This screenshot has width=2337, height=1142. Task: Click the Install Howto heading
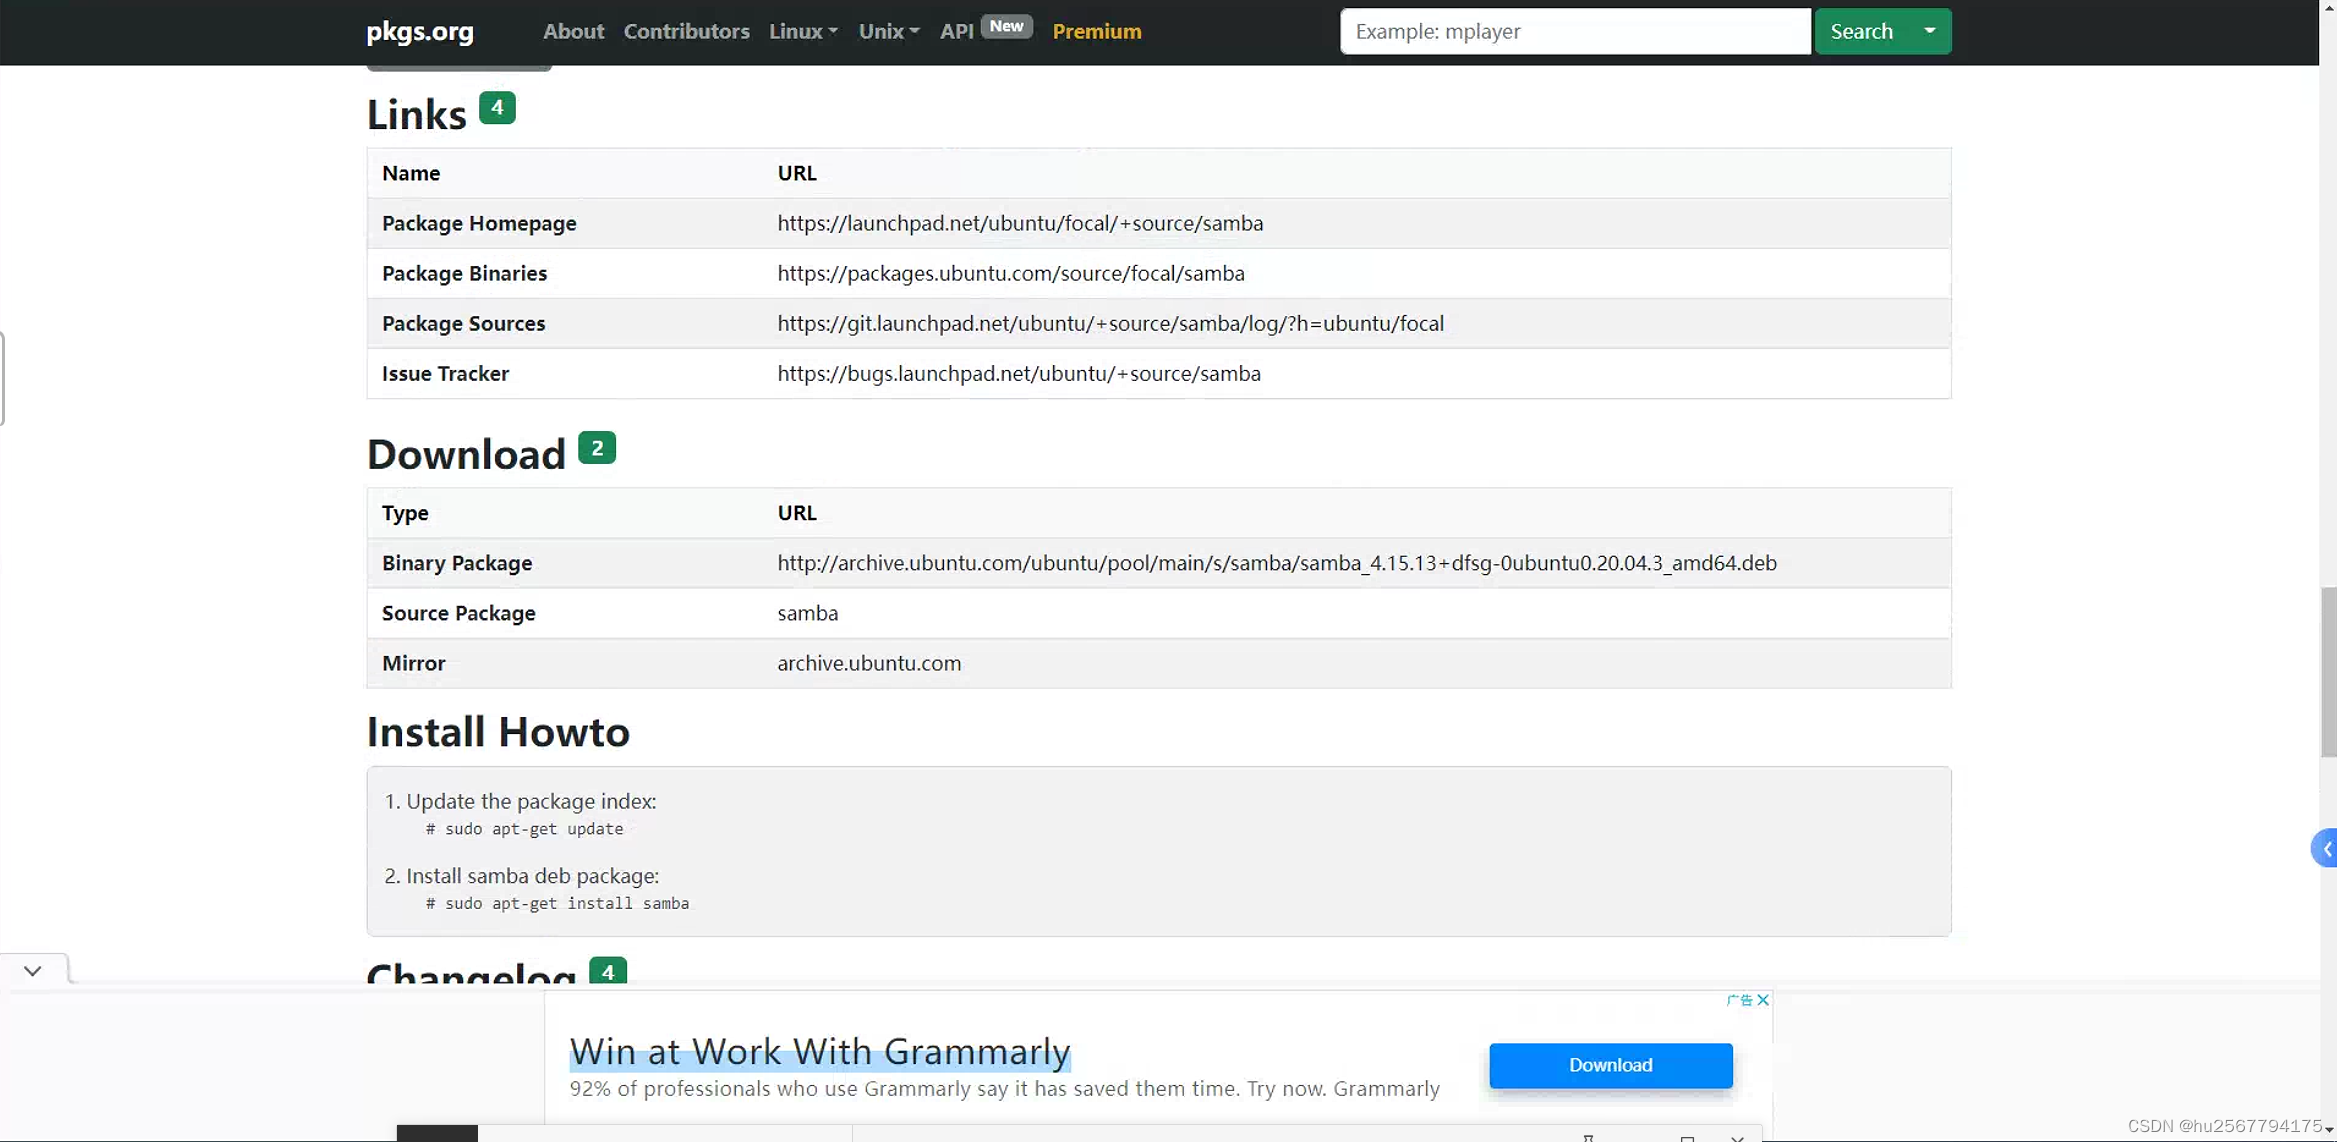[498, 732]
